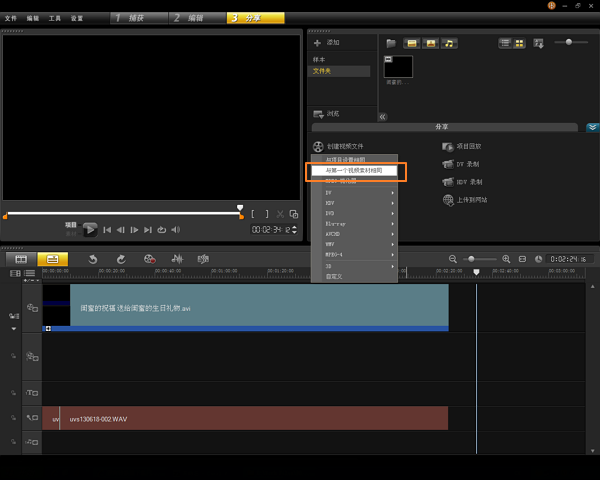600x480 pixels.
Task: Switch to step 2 Edit tab
Action: (x=197, y=18)
